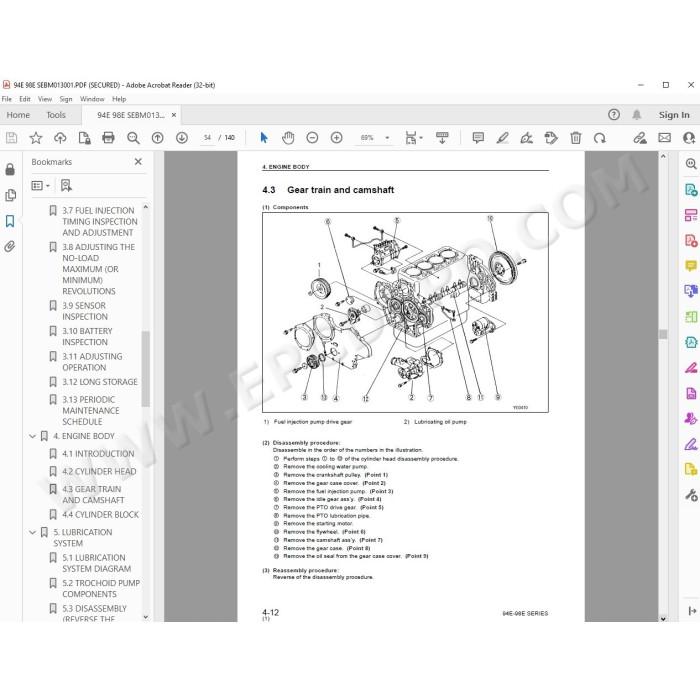
Task: Open the Help menu
Action: point(119,99)
